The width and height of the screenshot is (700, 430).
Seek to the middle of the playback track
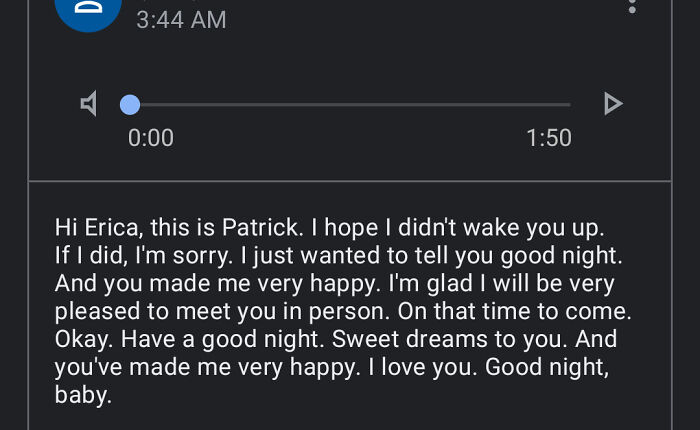(350, 104)
